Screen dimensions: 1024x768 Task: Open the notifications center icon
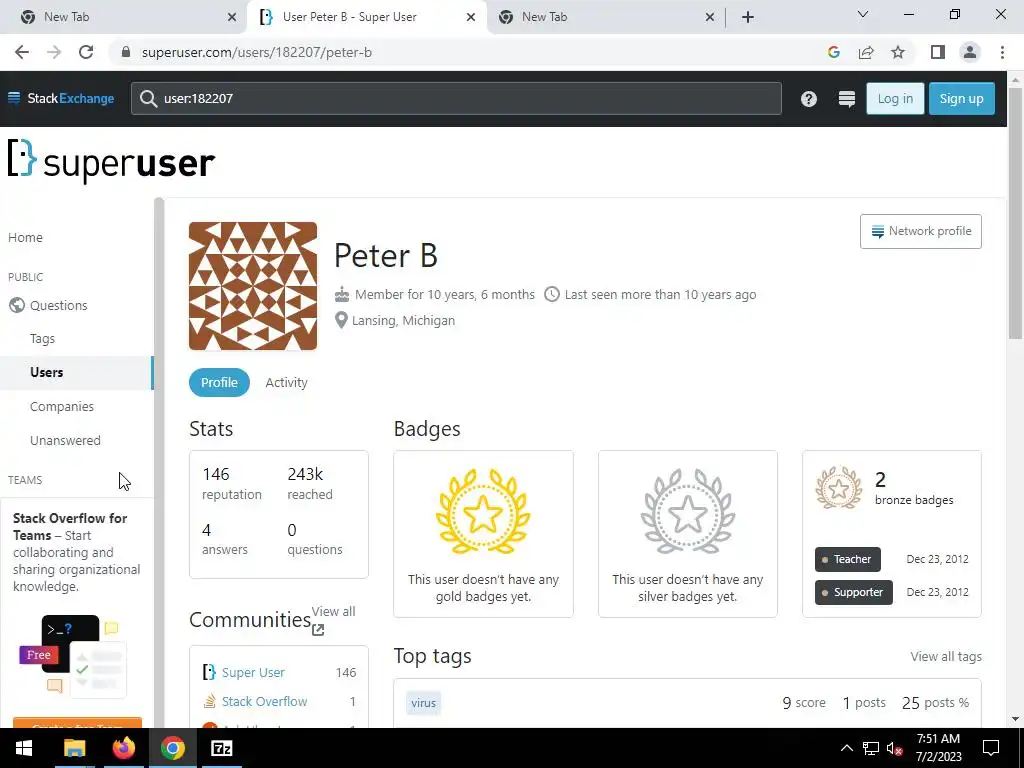pyautogui.click(x=991, y=748)
